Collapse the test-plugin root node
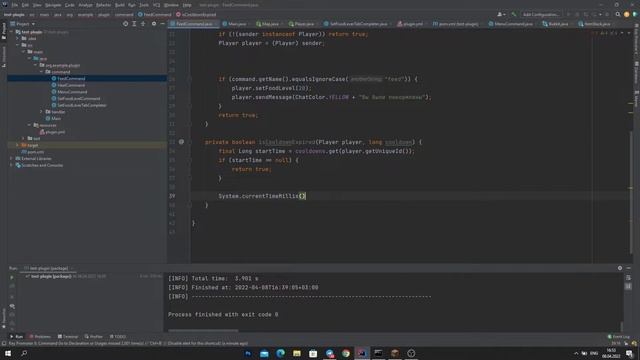The image size is (640, 360). 11,32
